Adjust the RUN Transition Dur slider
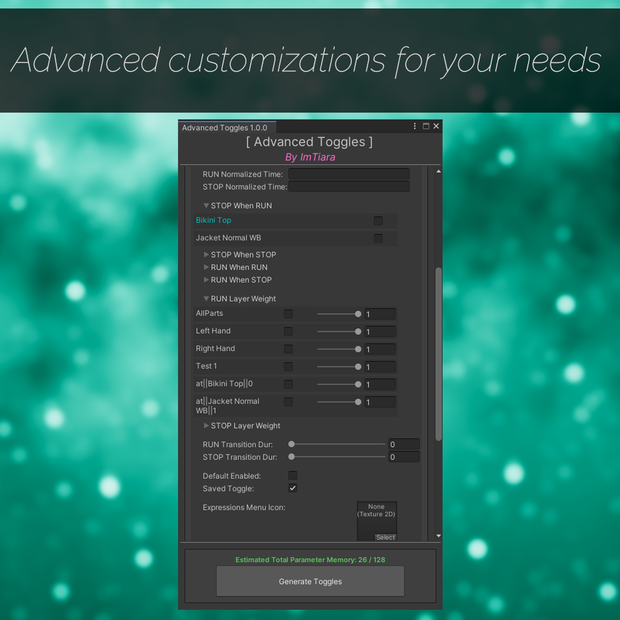 [x=338, y=444]
